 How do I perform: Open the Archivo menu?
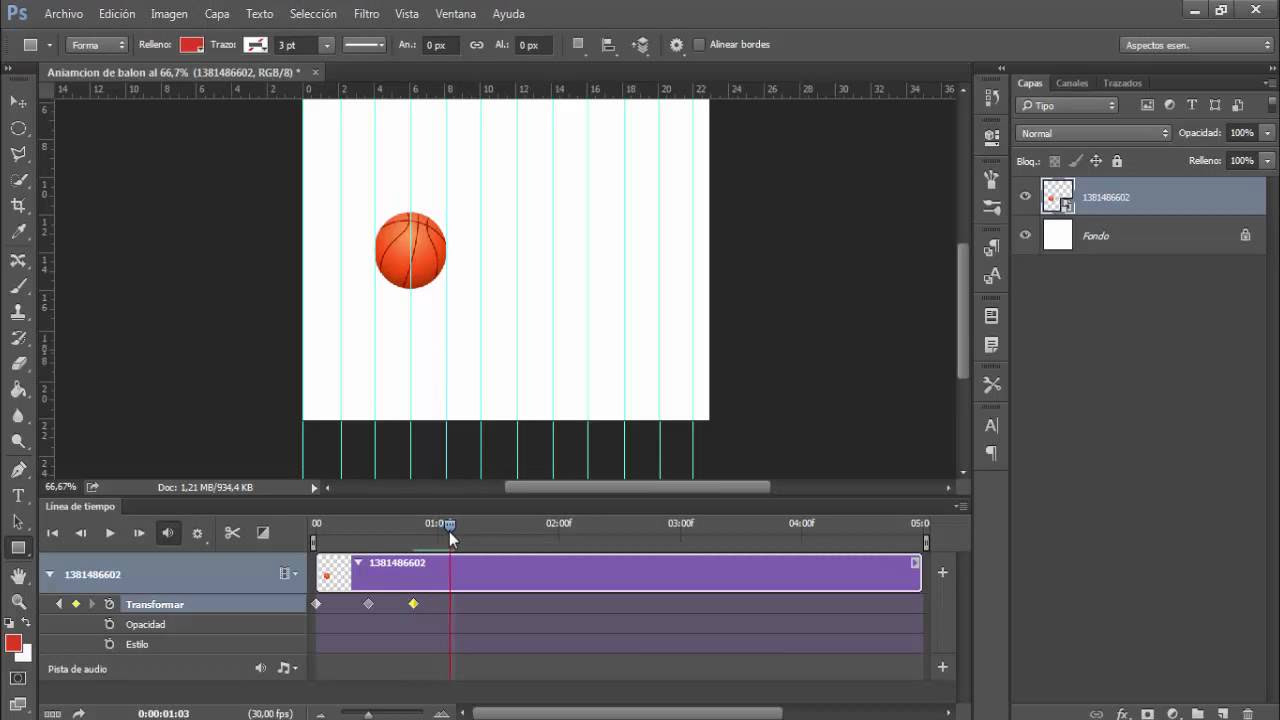pos(64,14)
